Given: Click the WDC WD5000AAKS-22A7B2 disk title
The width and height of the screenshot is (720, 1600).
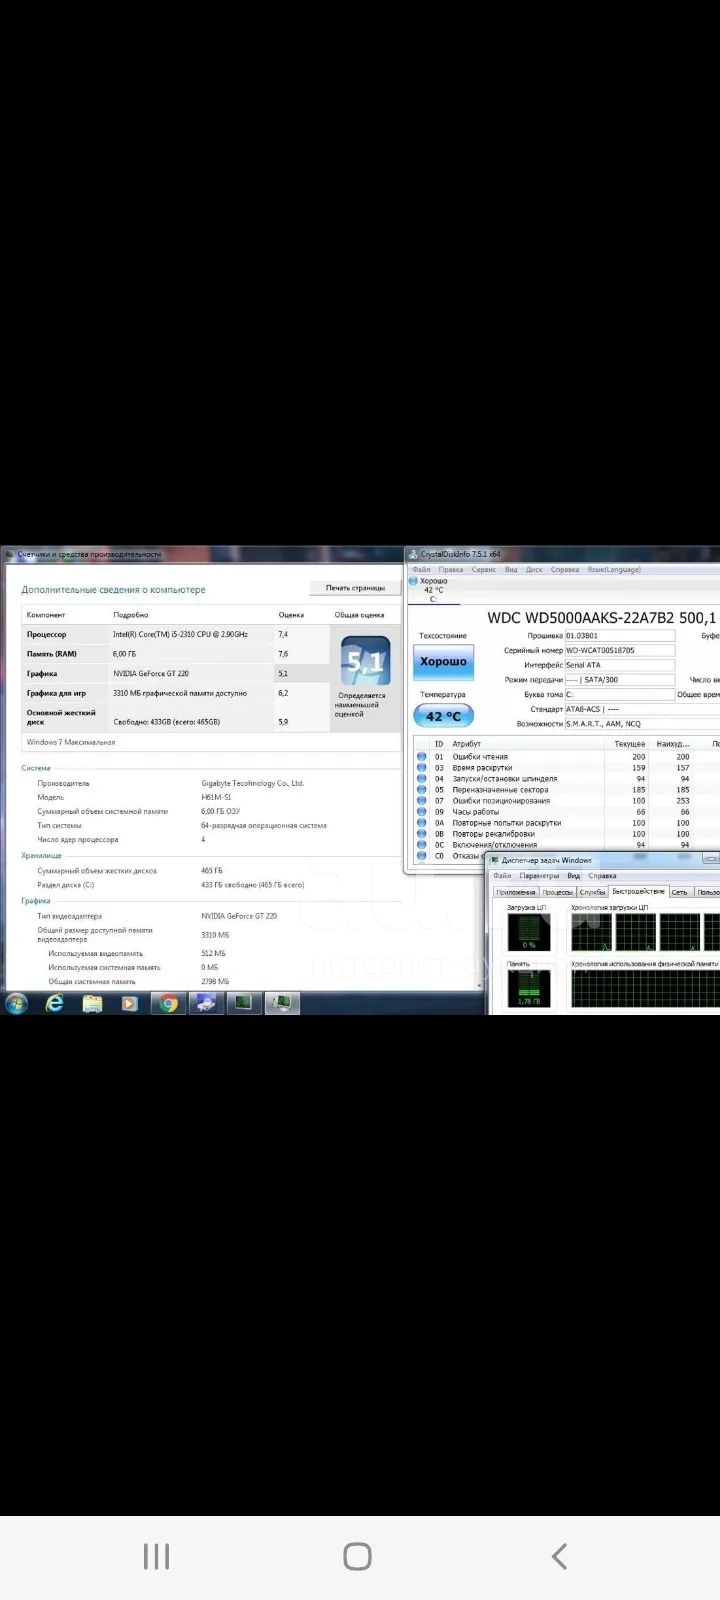Looking at the screenshot, I should click(603, 618).
